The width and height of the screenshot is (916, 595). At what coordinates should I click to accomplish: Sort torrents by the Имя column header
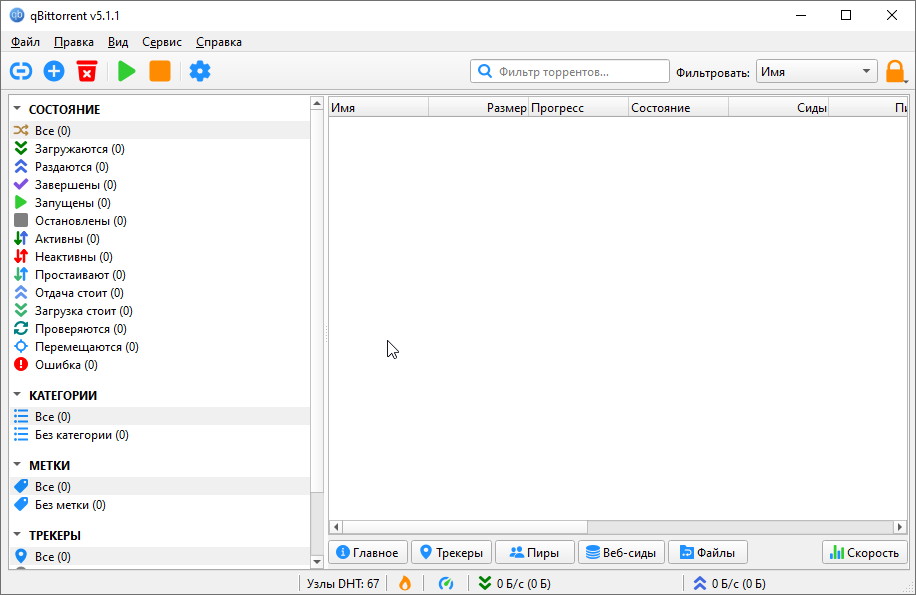click(x=379, y=107)
